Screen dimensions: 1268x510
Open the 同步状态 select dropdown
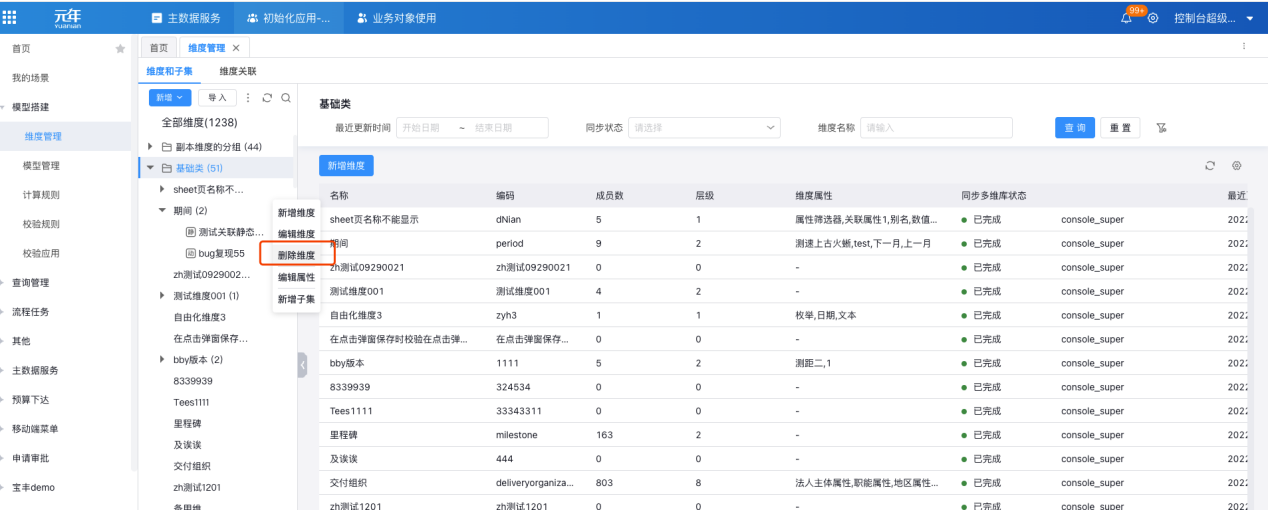pyautogui.click(x=705, y=128)
